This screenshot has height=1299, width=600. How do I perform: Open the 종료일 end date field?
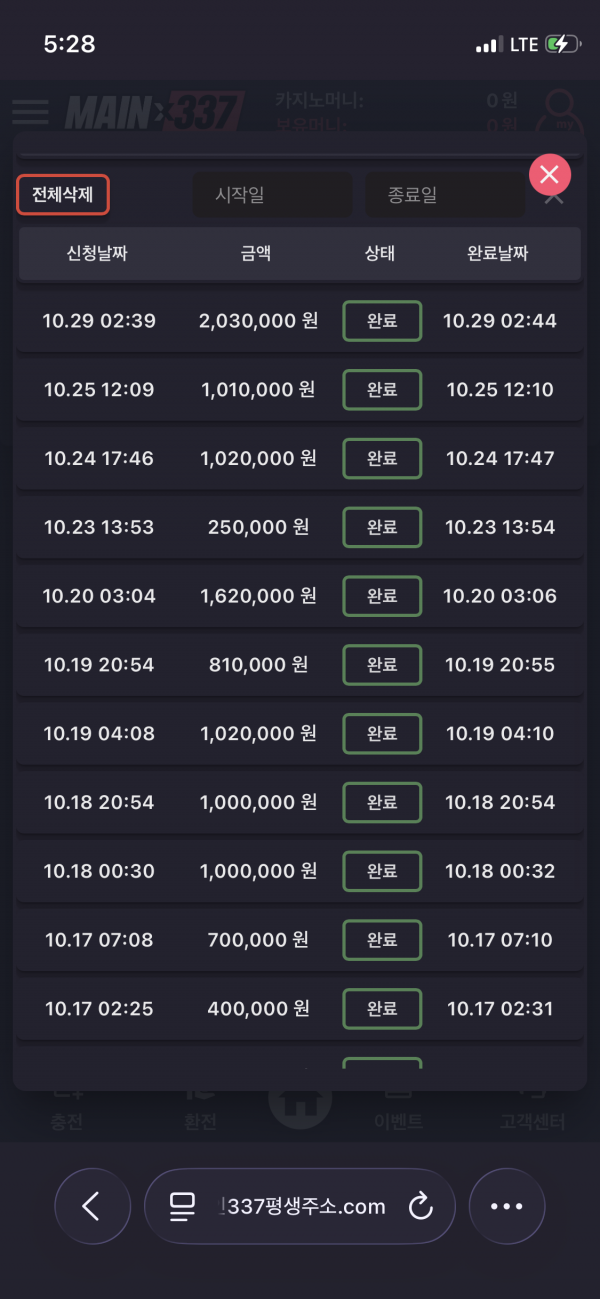coord(444,195)
